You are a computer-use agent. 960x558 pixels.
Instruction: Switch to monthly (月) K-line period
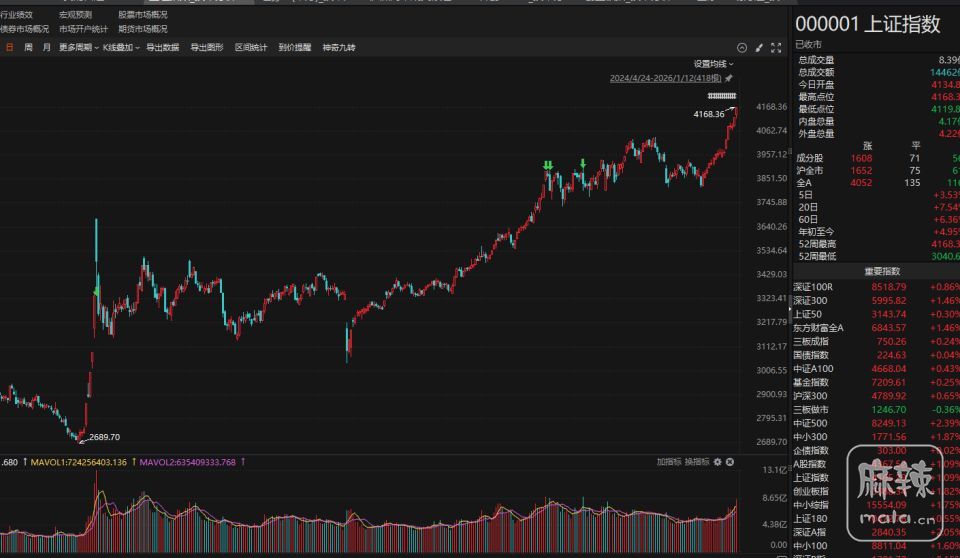point(46,48)
